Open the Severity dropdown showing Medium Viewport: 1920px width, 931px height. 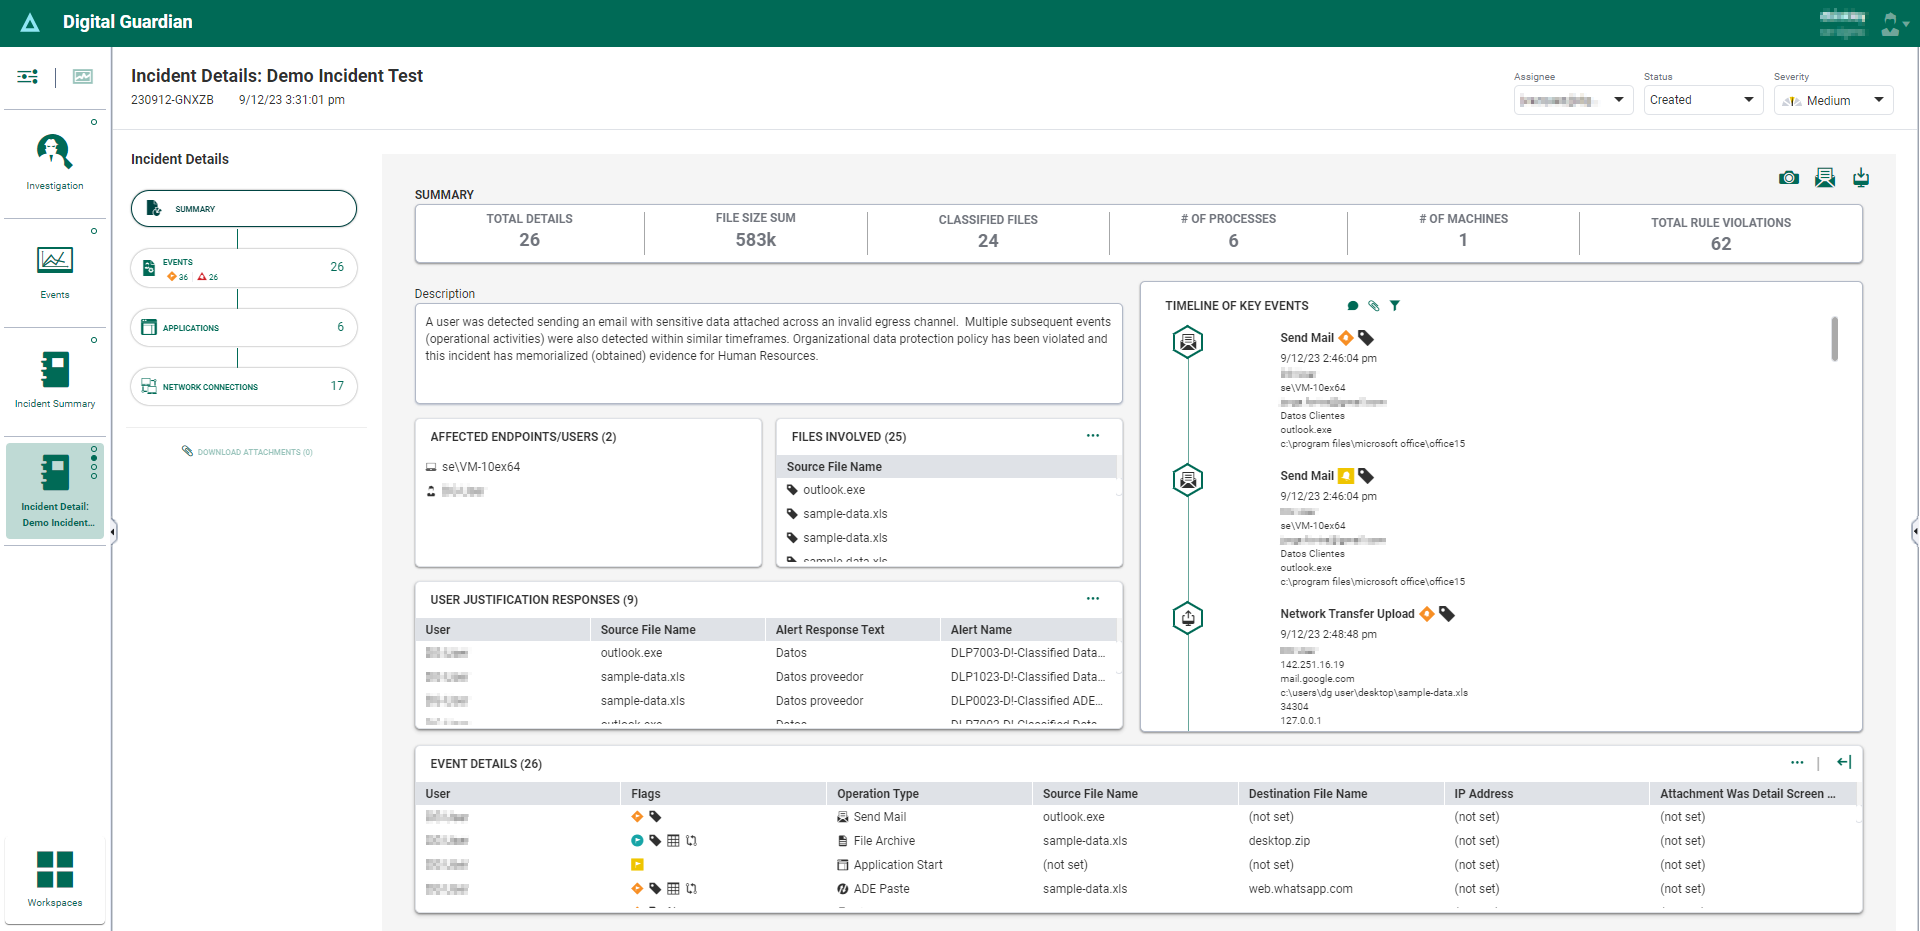(x=1833, y=100)
